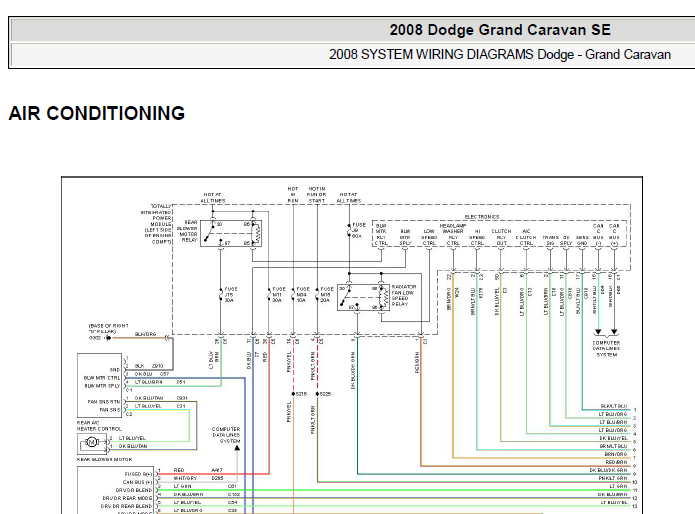Click the 'BLW MTR SPLY' pin label
Viewport: 695px width, 514px height.
click(102, 386)
